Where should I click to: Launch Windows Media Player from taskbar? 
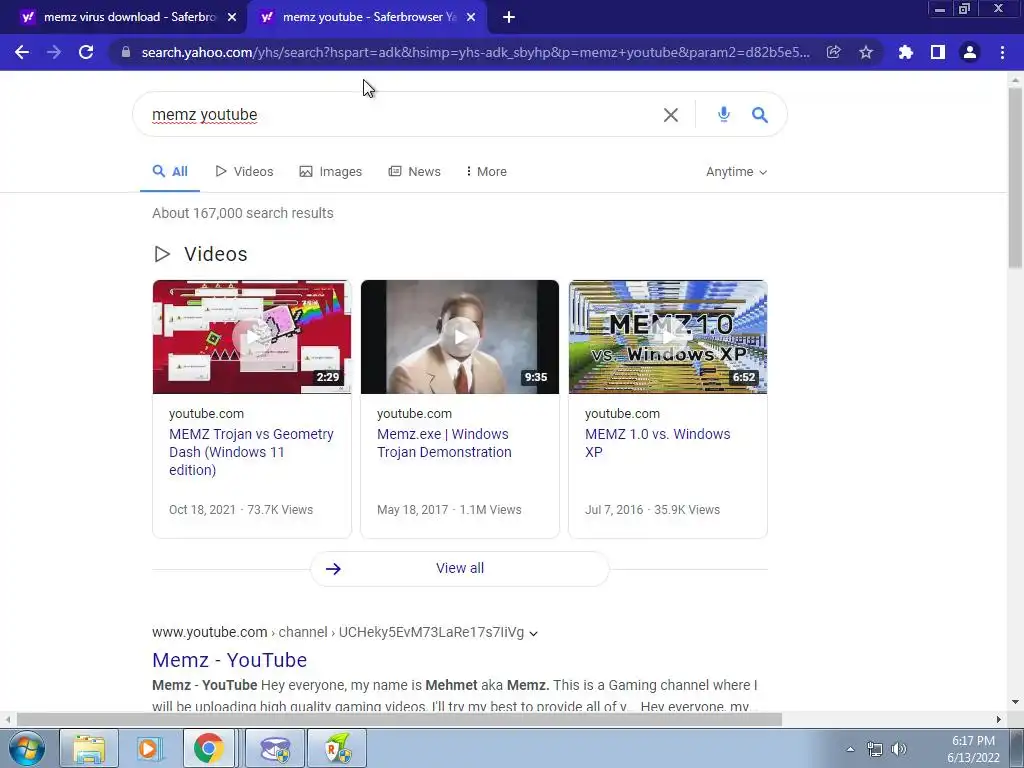148,748
